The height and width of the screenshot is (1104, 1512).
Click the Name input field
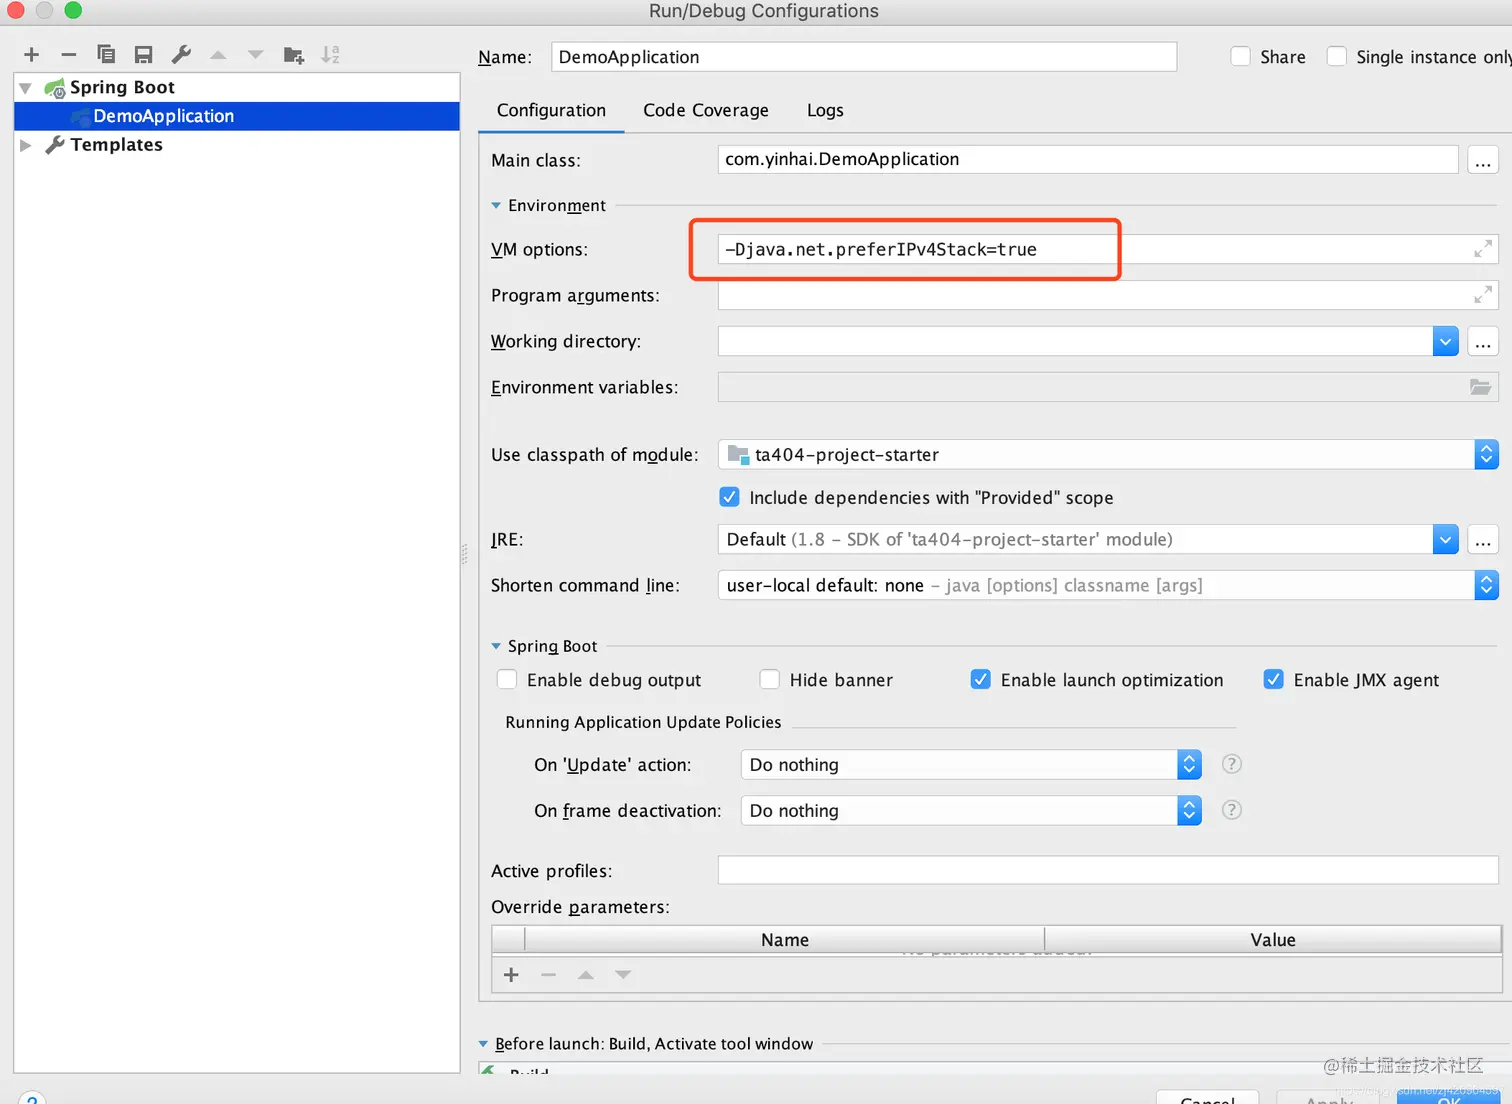click(864, 57)
